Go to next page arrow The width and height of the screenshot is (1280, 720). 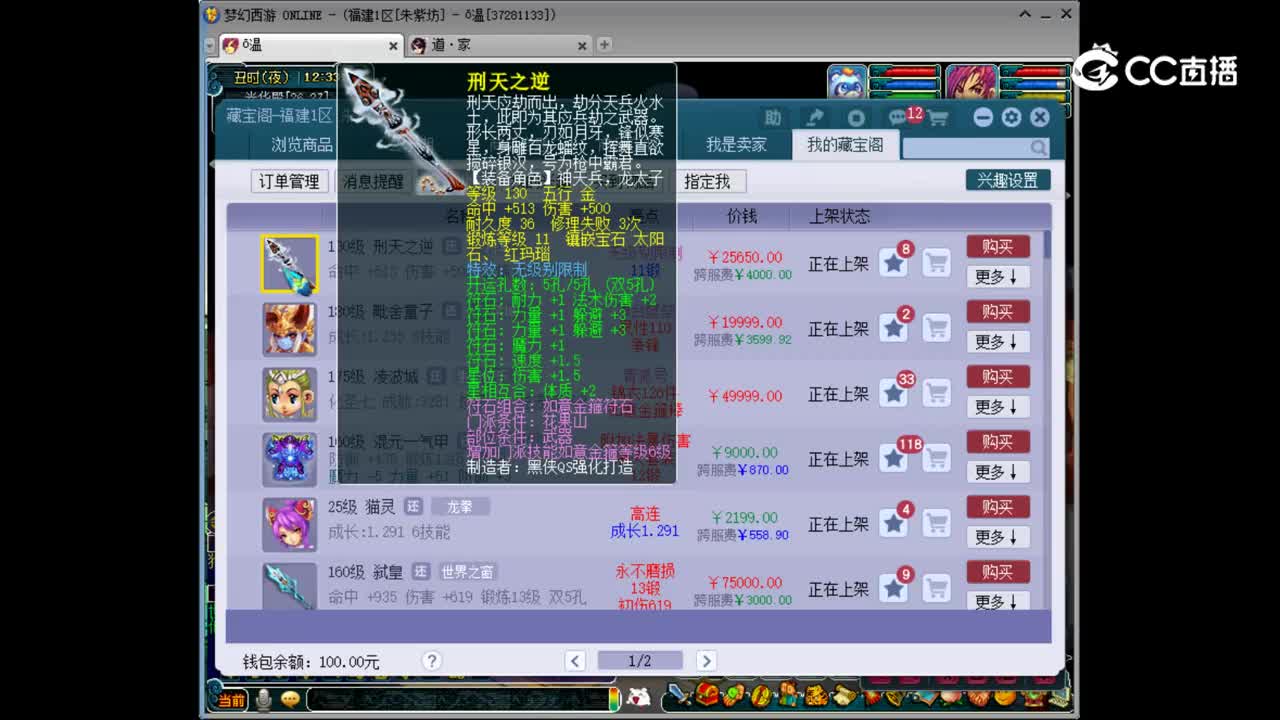[x=706, y=661]
